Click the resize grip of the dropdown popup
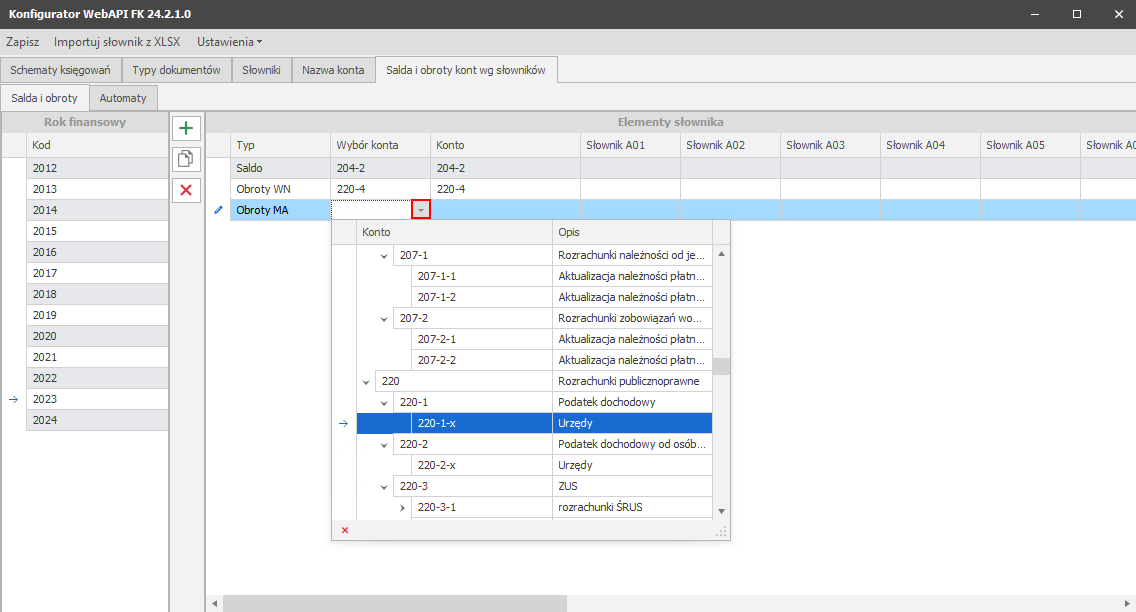Viewport: 1136px width, 612px height. click(720, 532)
